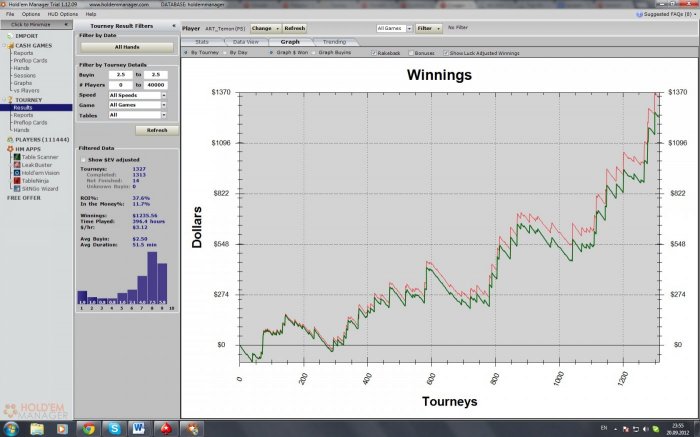Click the # Players maximum field
The width and height of the screenshot is (700, 437).
tap(156, 85)
